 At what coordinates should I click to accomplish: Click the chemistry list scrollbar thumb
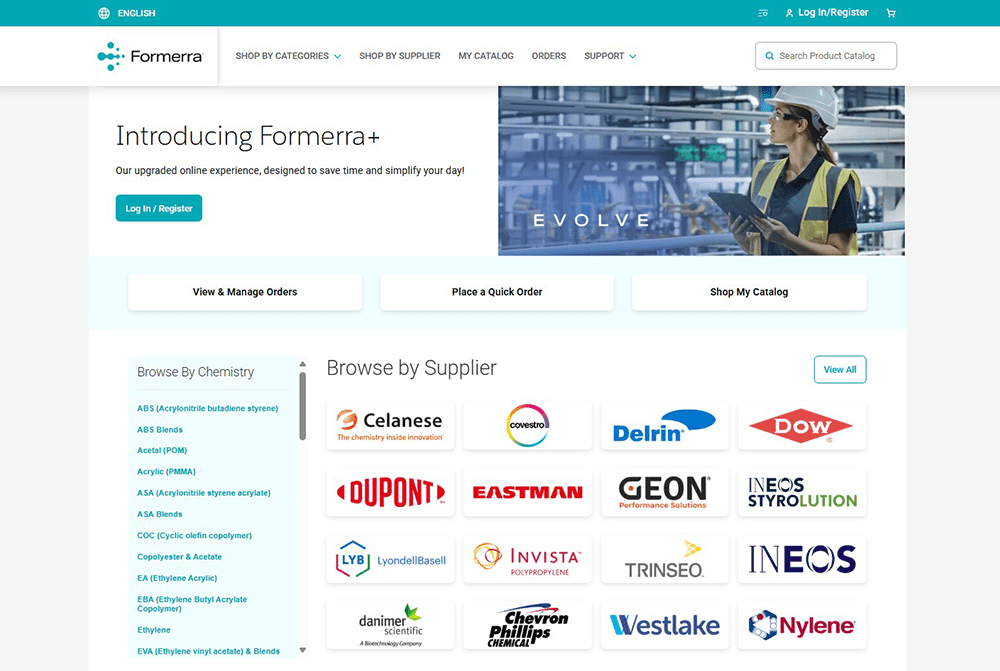pyautogui.click(x=302, y=406)
